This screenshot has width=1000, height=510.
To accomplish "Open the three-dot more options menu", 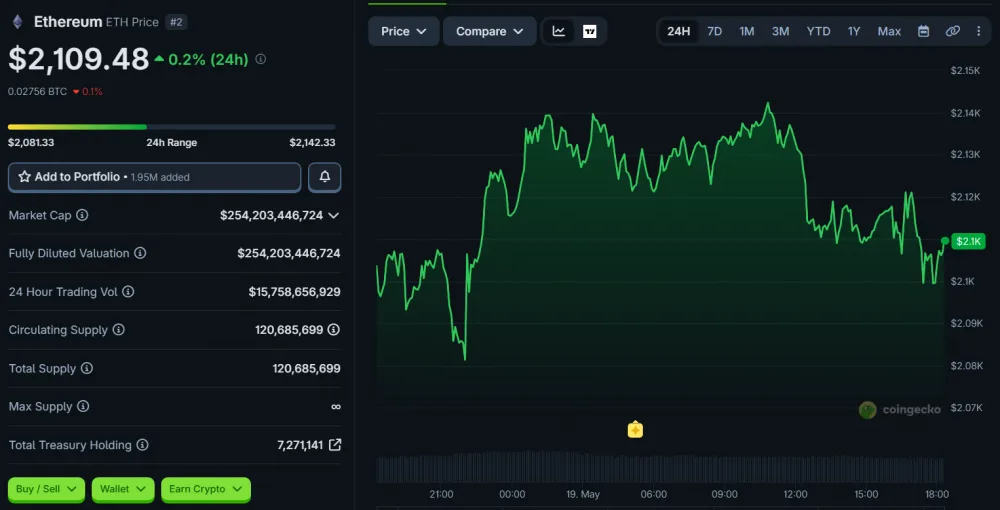I will click(x=978, y=31).
